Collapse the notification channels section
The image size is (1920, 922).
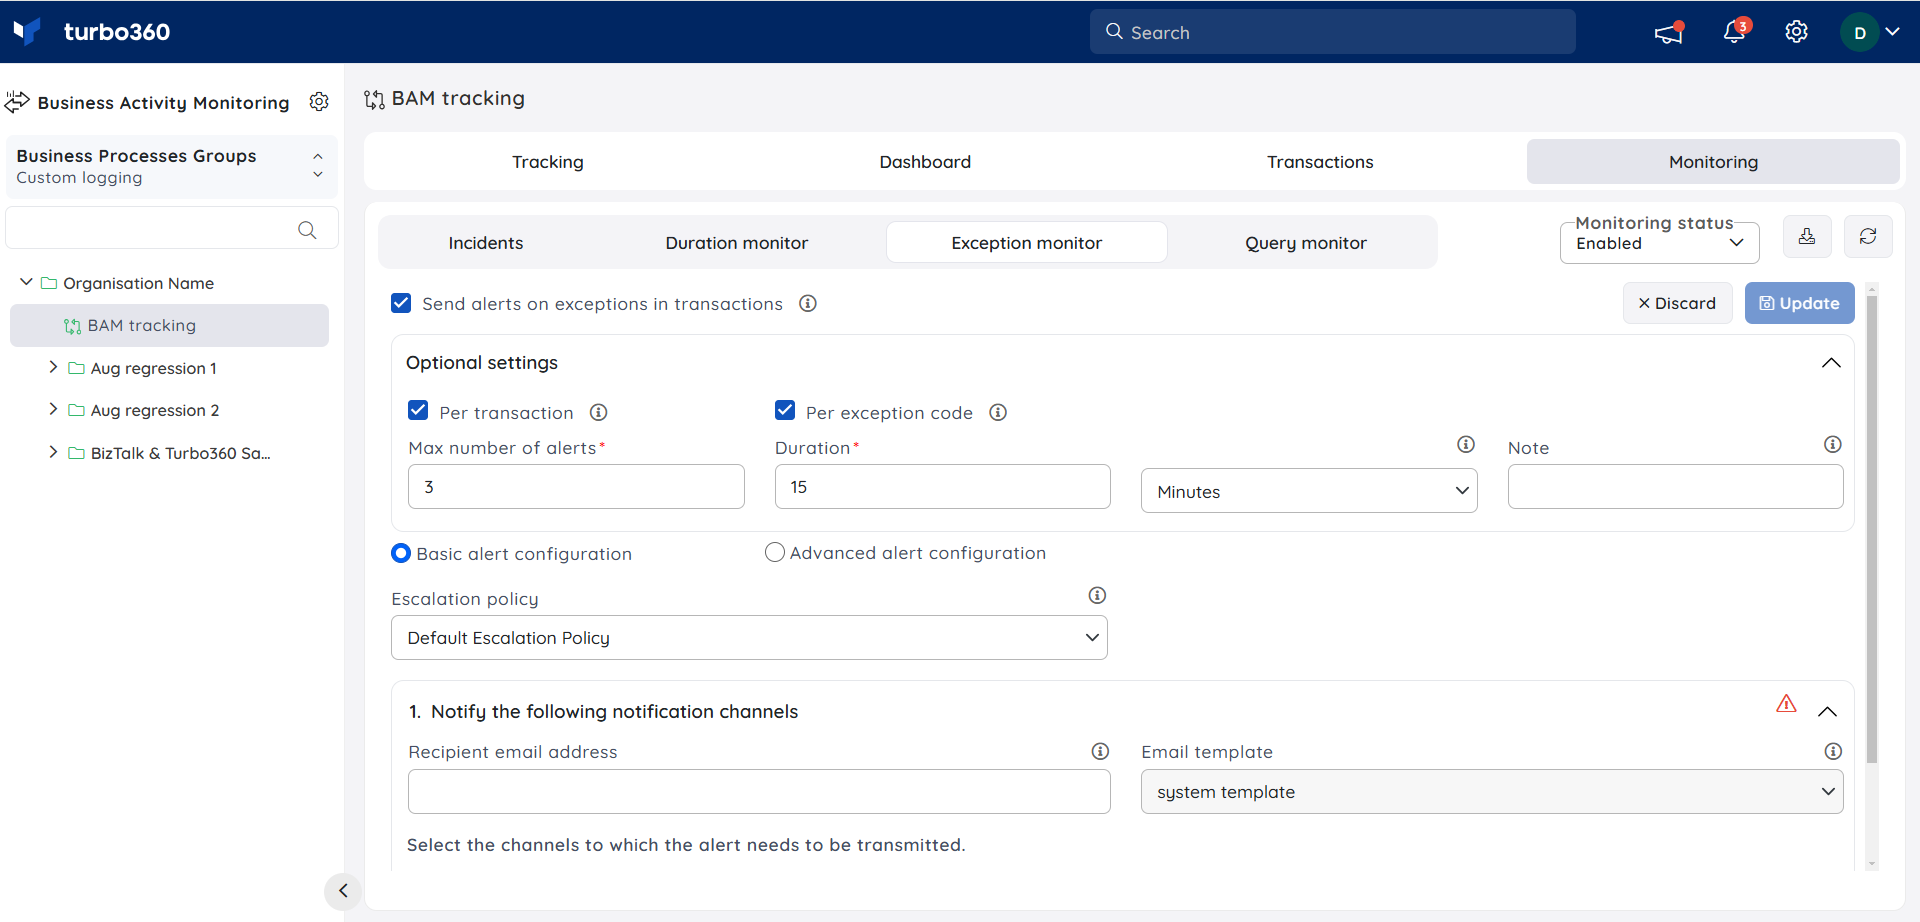click(1827, 712)
